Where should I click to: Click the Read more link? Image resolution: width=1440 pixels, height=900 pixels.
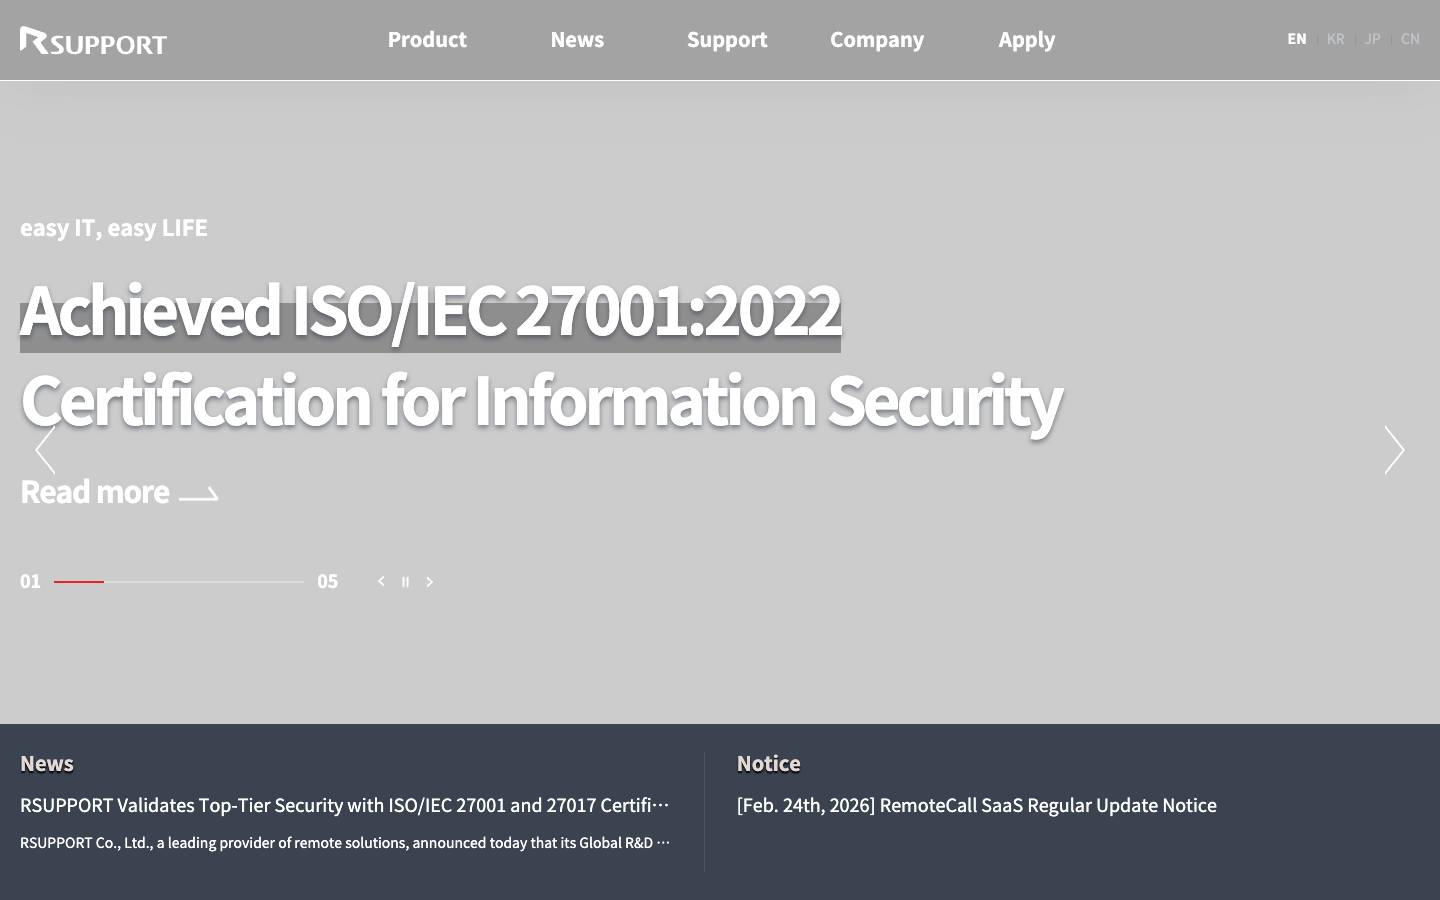(119, 492)
